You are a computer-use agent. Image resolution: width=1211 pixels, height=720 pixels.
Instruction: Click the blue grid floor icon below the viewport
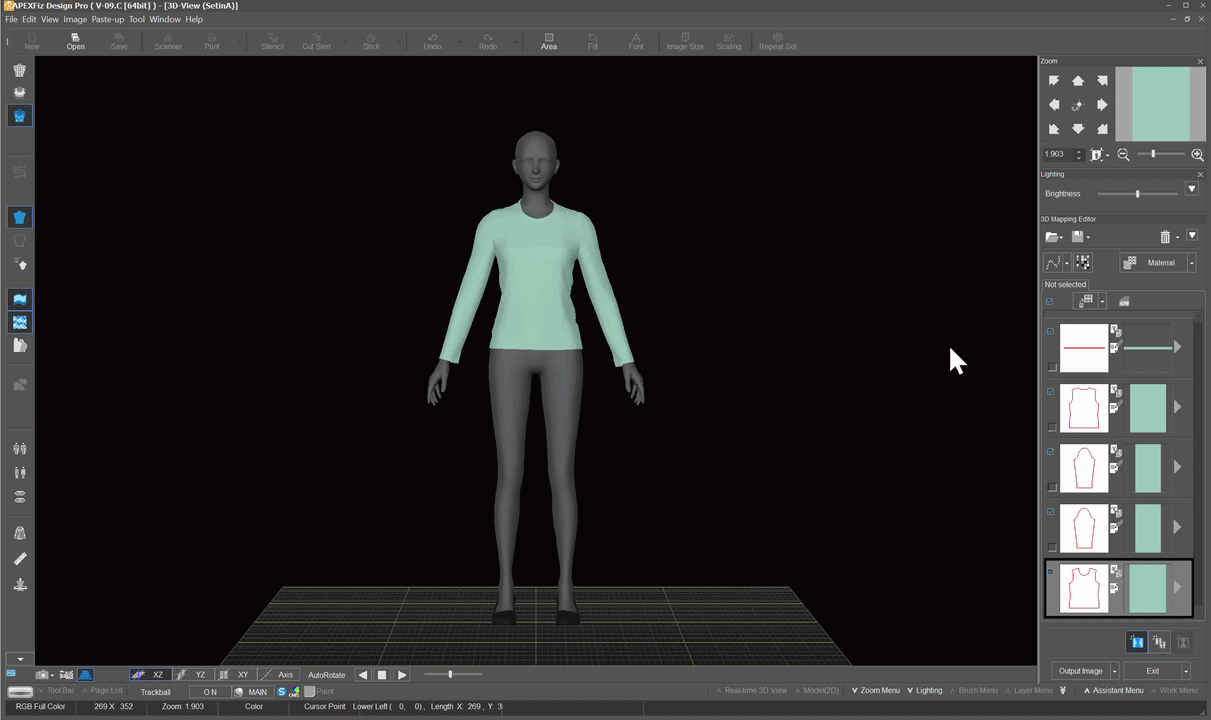pos(86,675)
